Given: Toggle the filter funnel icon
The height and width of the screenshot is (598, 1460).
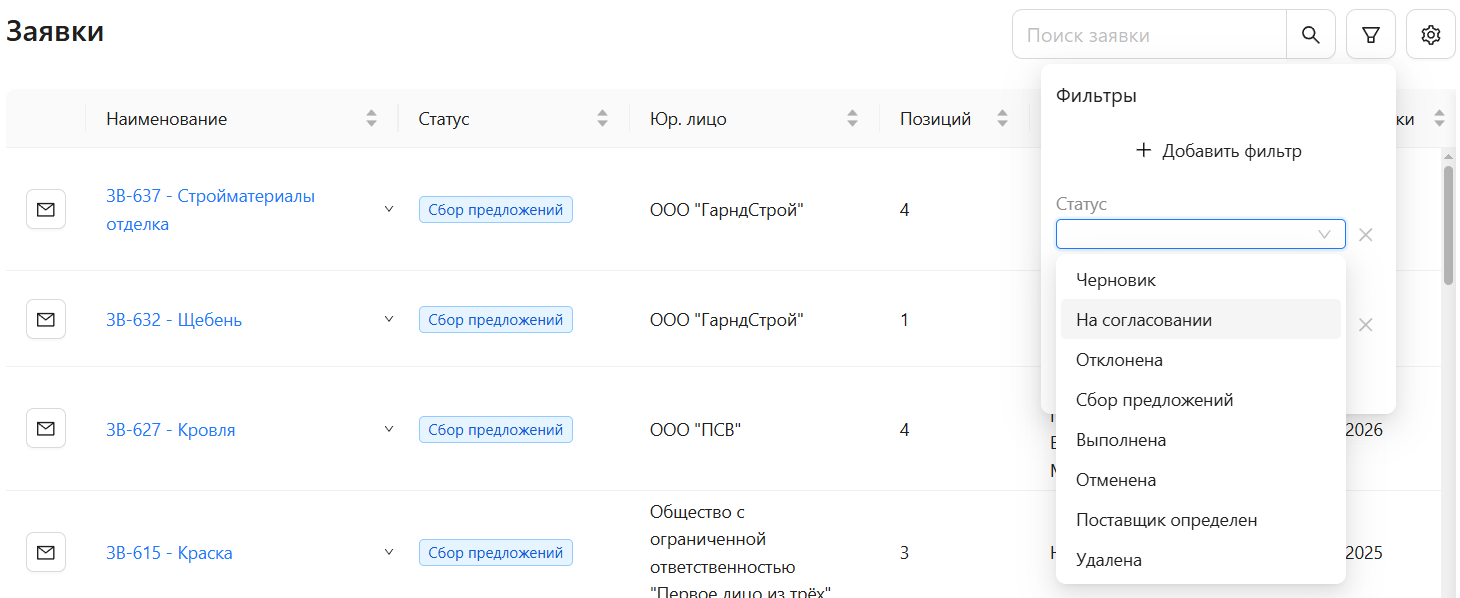Looking at the screenshot, I should click(x=1371, y=35).
